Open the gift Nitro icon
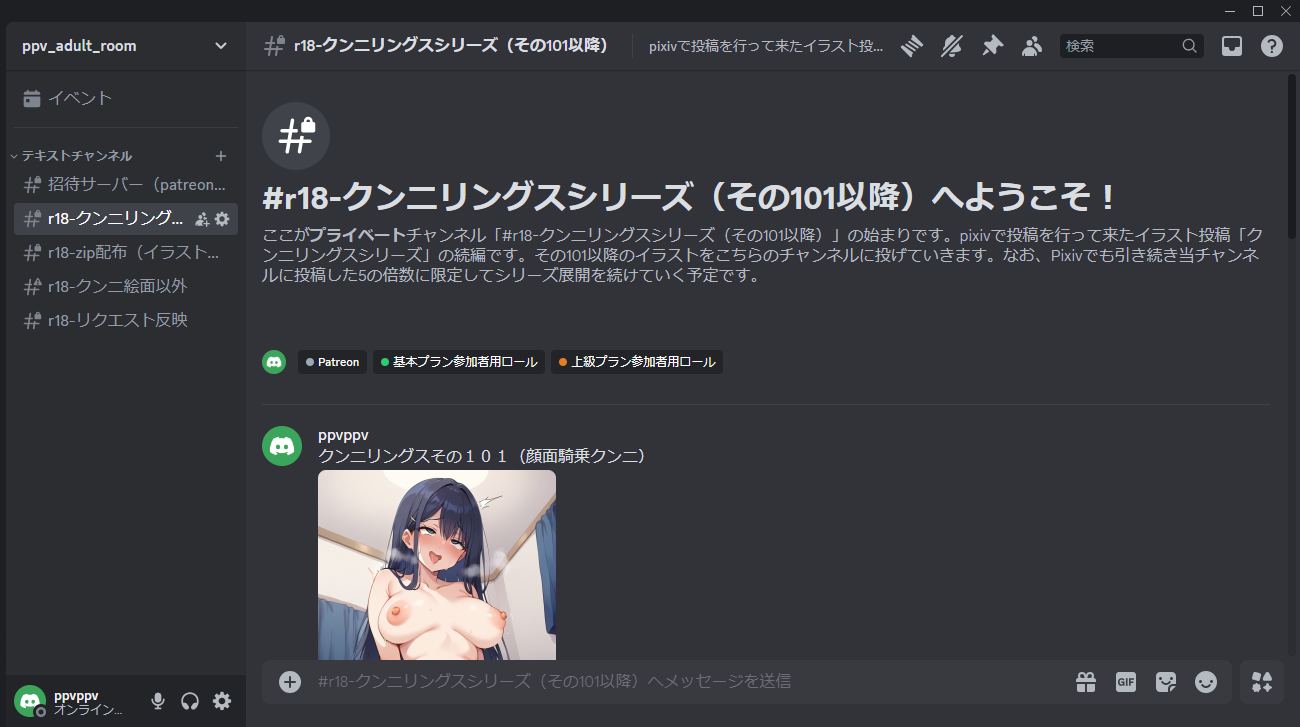 [x=1086, y=682]
